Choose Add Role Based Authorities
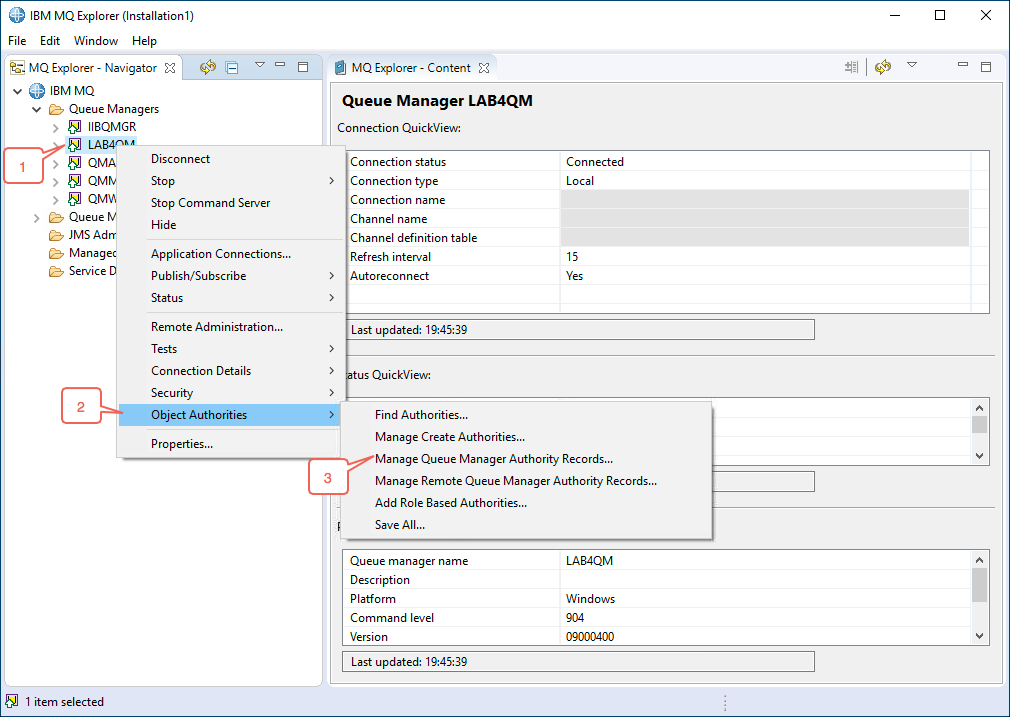The image size is (1010, 717). pyautogui.click(x=526, y=502)
